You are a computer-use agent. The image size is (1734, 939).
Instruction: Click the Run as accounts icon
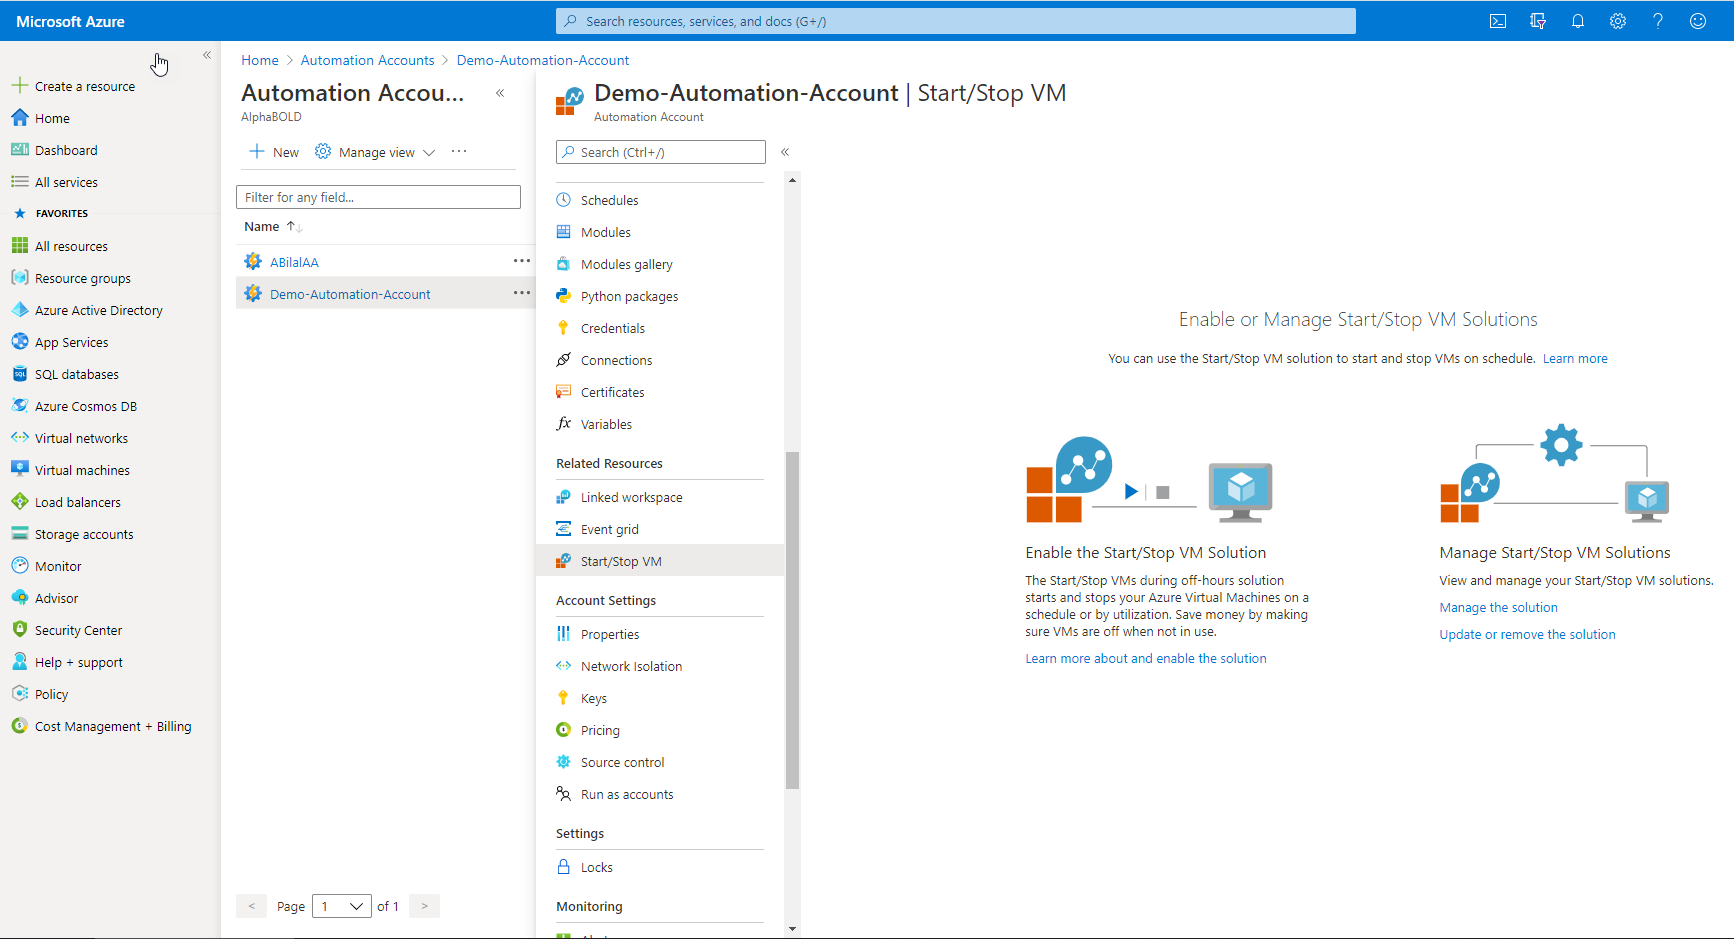click(x=563, y=794)
